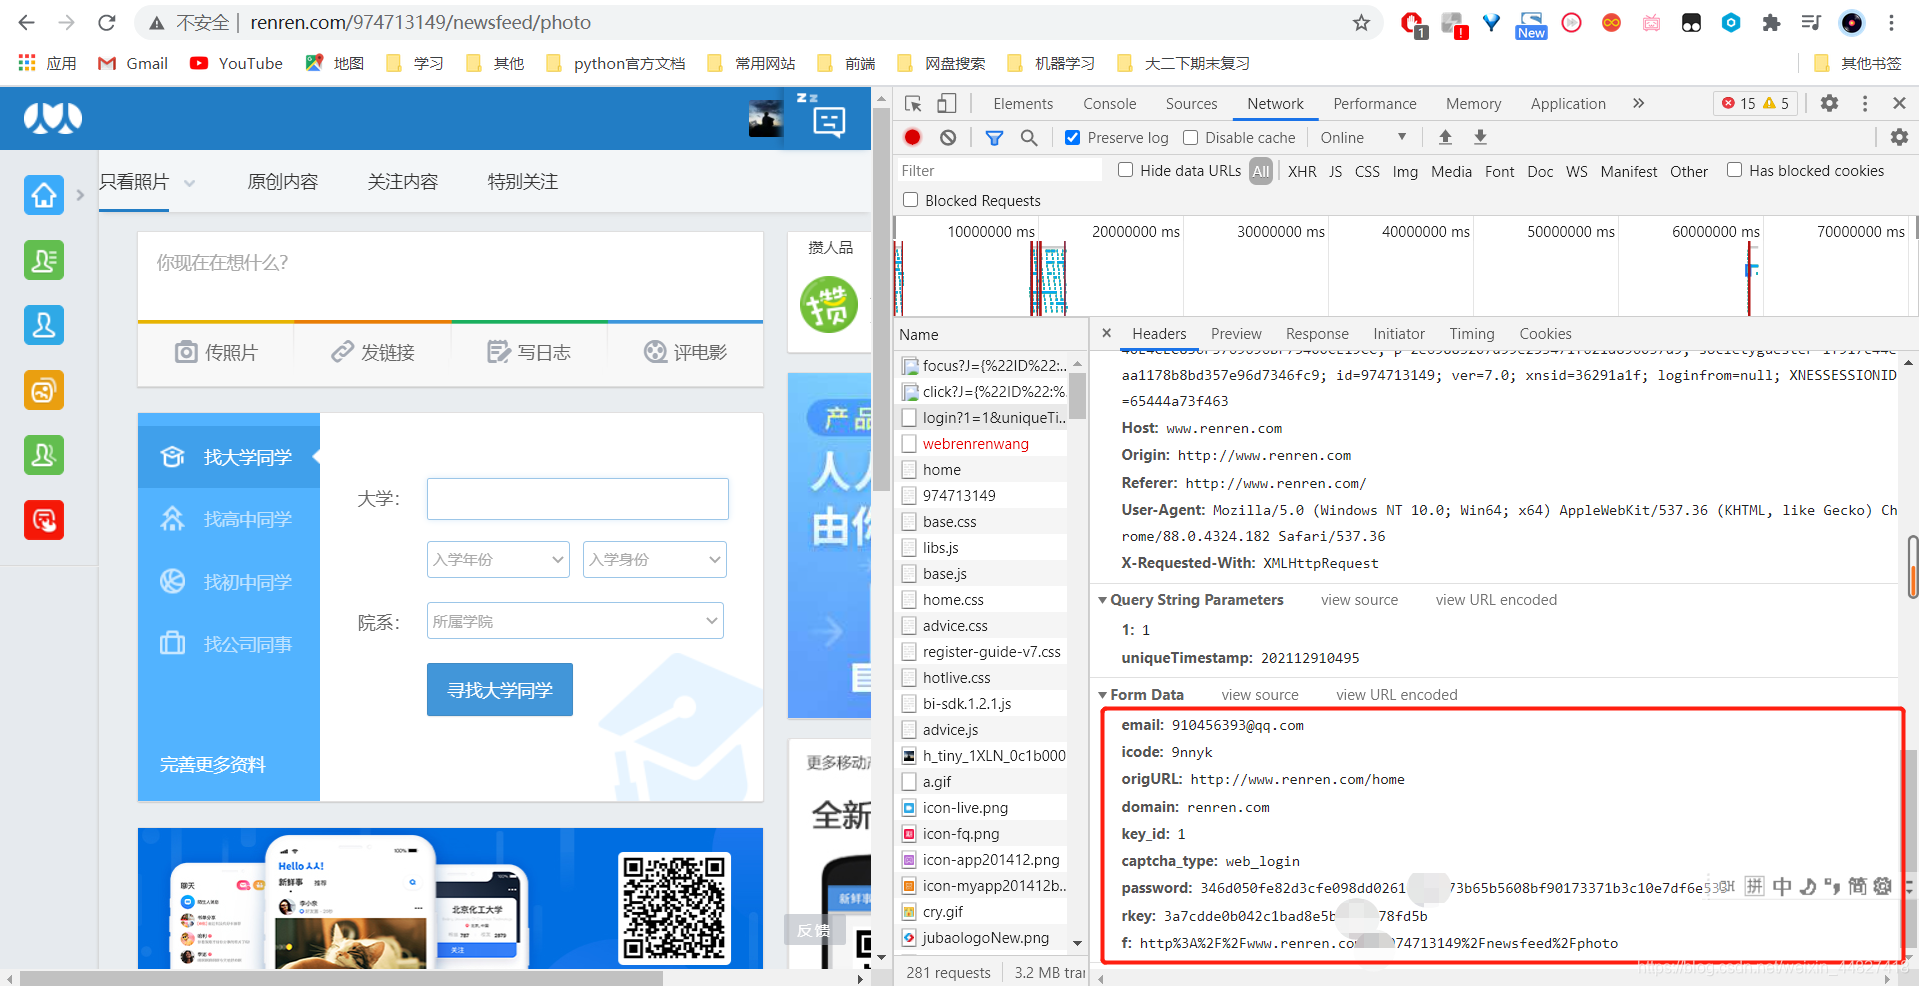The width and height of the screenshot is (1919, 986).
Task: Bookmark this page with star icon
Action: tap(1361, 22)
